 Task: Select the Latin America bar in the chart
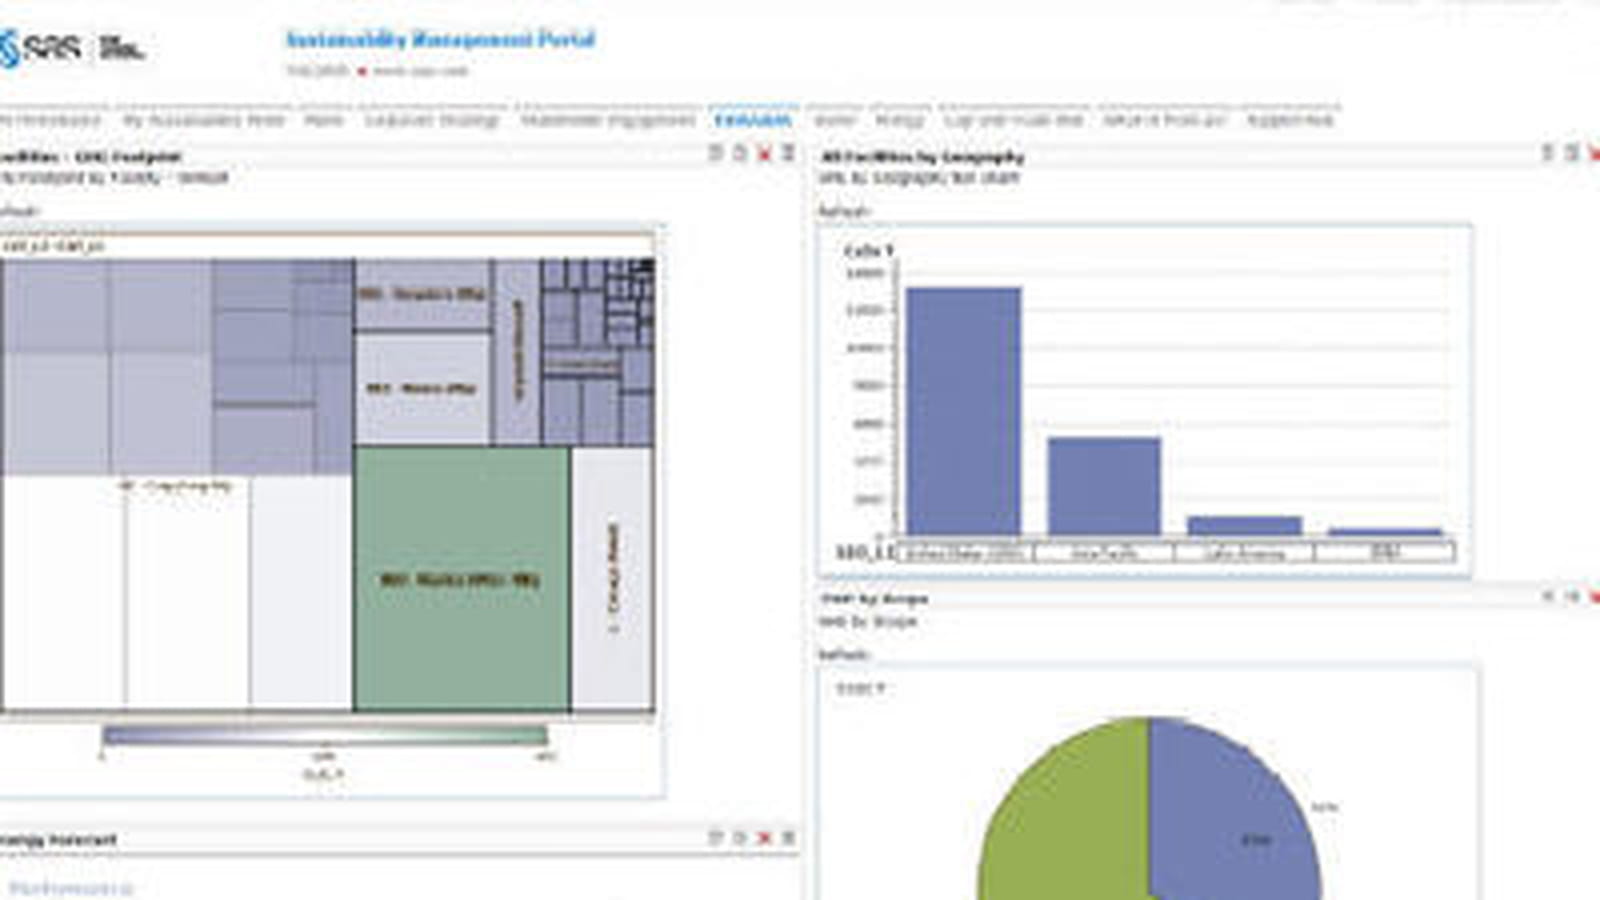[1245, 526]
